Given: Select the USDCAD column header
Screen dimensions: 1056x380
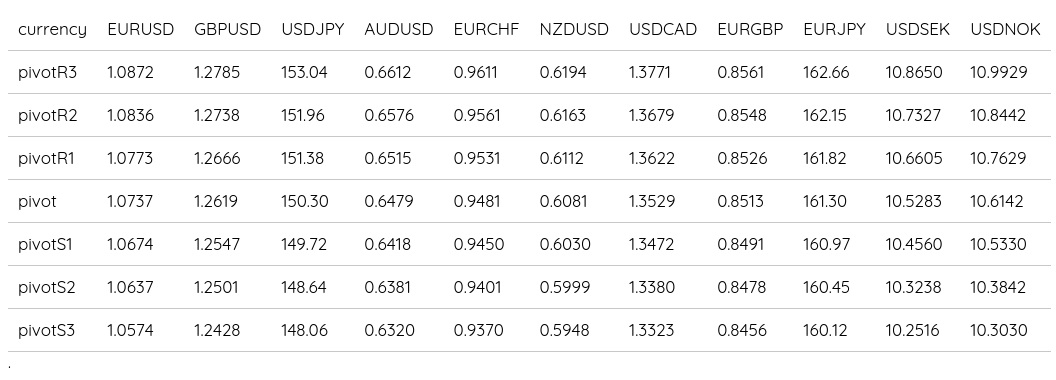Looking at the screenshot, I should click(x=663, y=30).
